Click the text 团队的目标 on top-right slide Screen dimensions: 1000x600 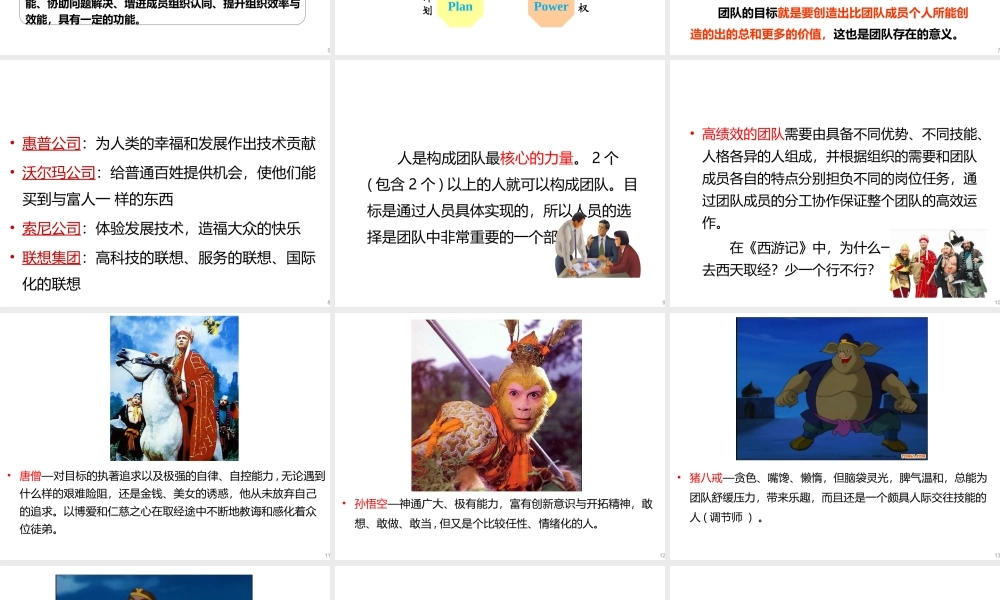pos(747,13)
